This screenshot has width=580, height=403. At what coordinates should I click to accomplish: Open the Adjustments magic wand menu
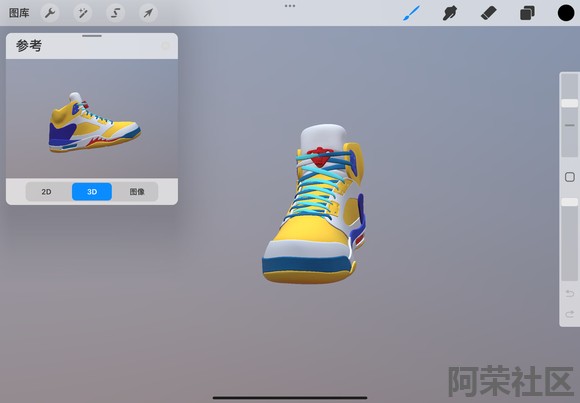pyautogui.click(x=82, y=13)
